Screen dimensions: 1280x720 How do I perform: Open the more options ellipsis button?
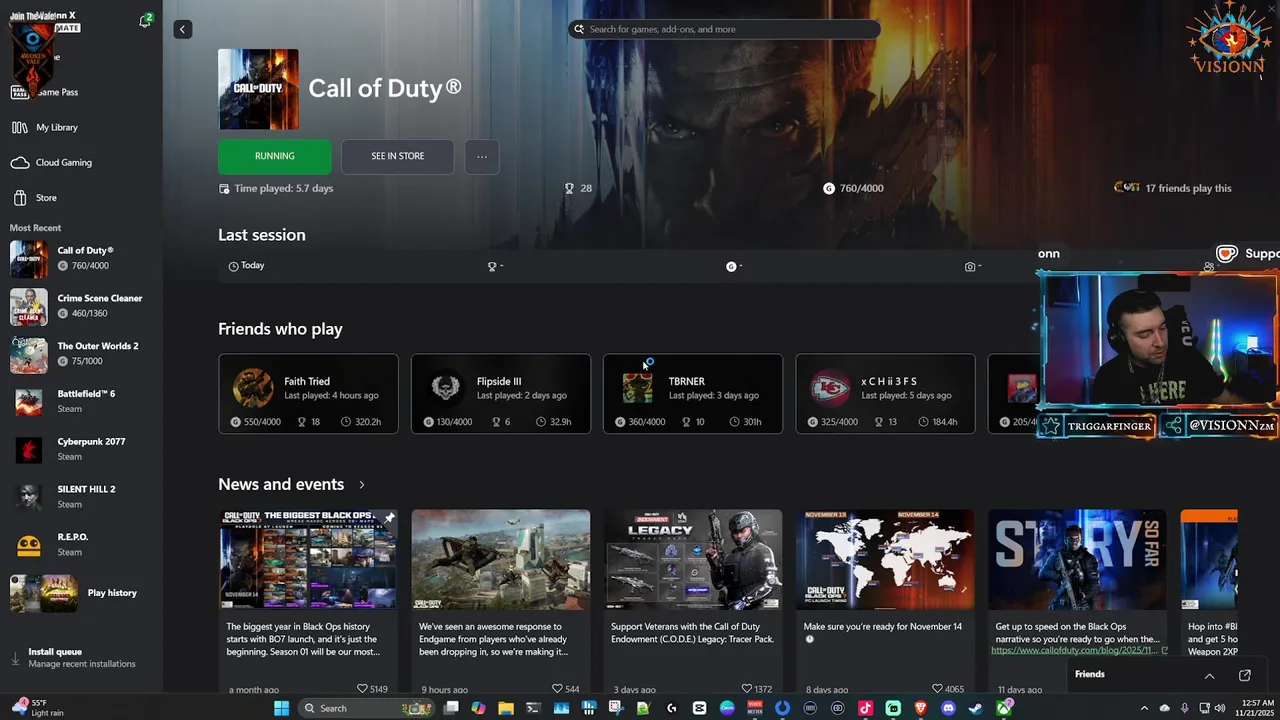[x=482, y=156]
